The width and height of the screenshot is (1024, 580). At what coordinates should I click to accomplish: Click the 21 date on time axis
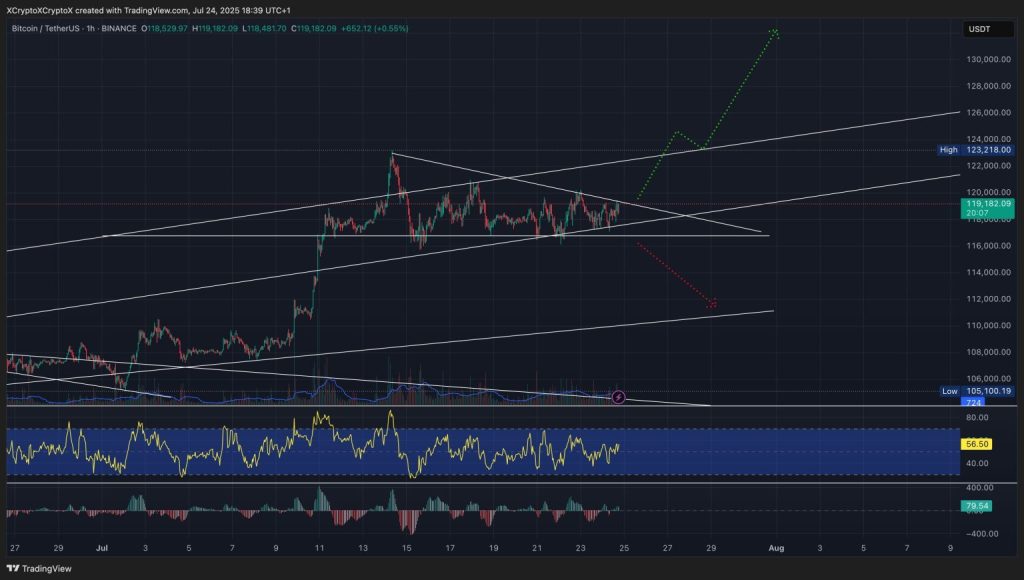(x=537, y=549)
